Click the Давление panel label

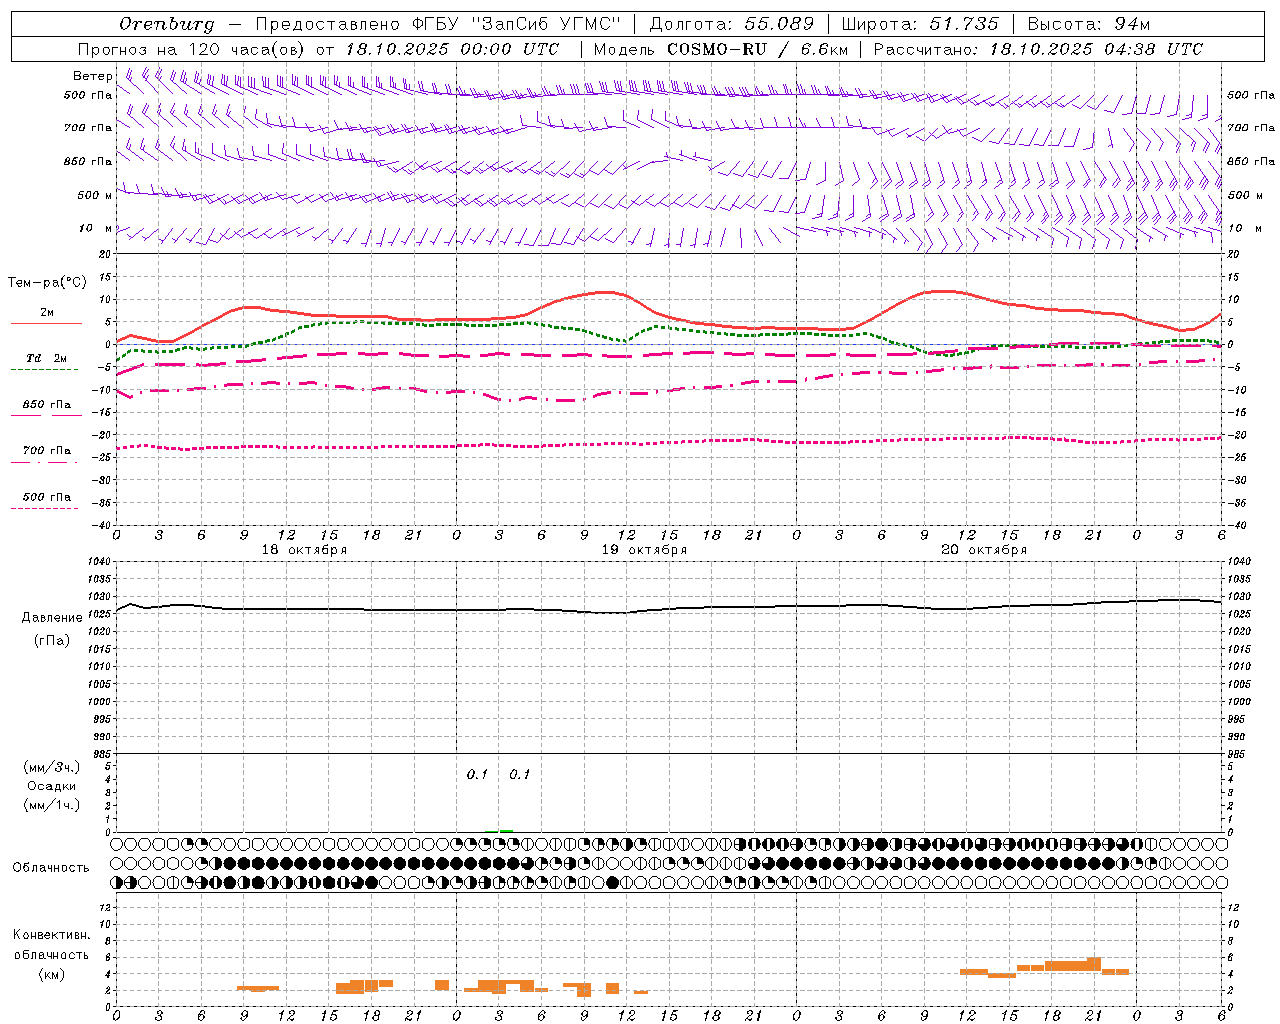(52, 618)
